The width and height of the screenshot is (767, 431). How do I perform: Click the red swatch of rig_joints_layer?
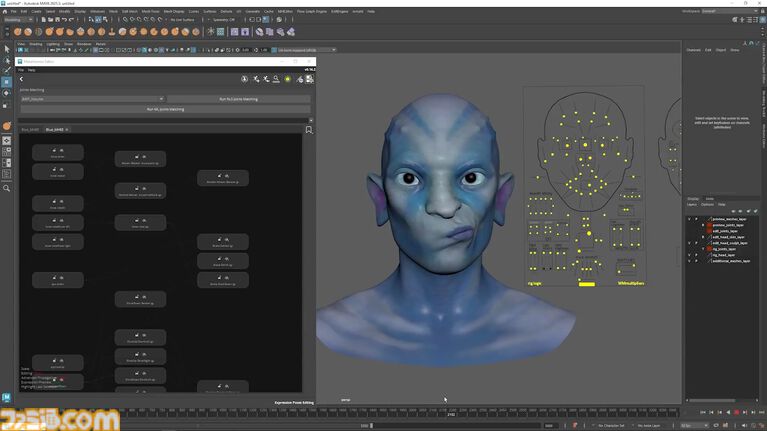(x=709, y=249)
